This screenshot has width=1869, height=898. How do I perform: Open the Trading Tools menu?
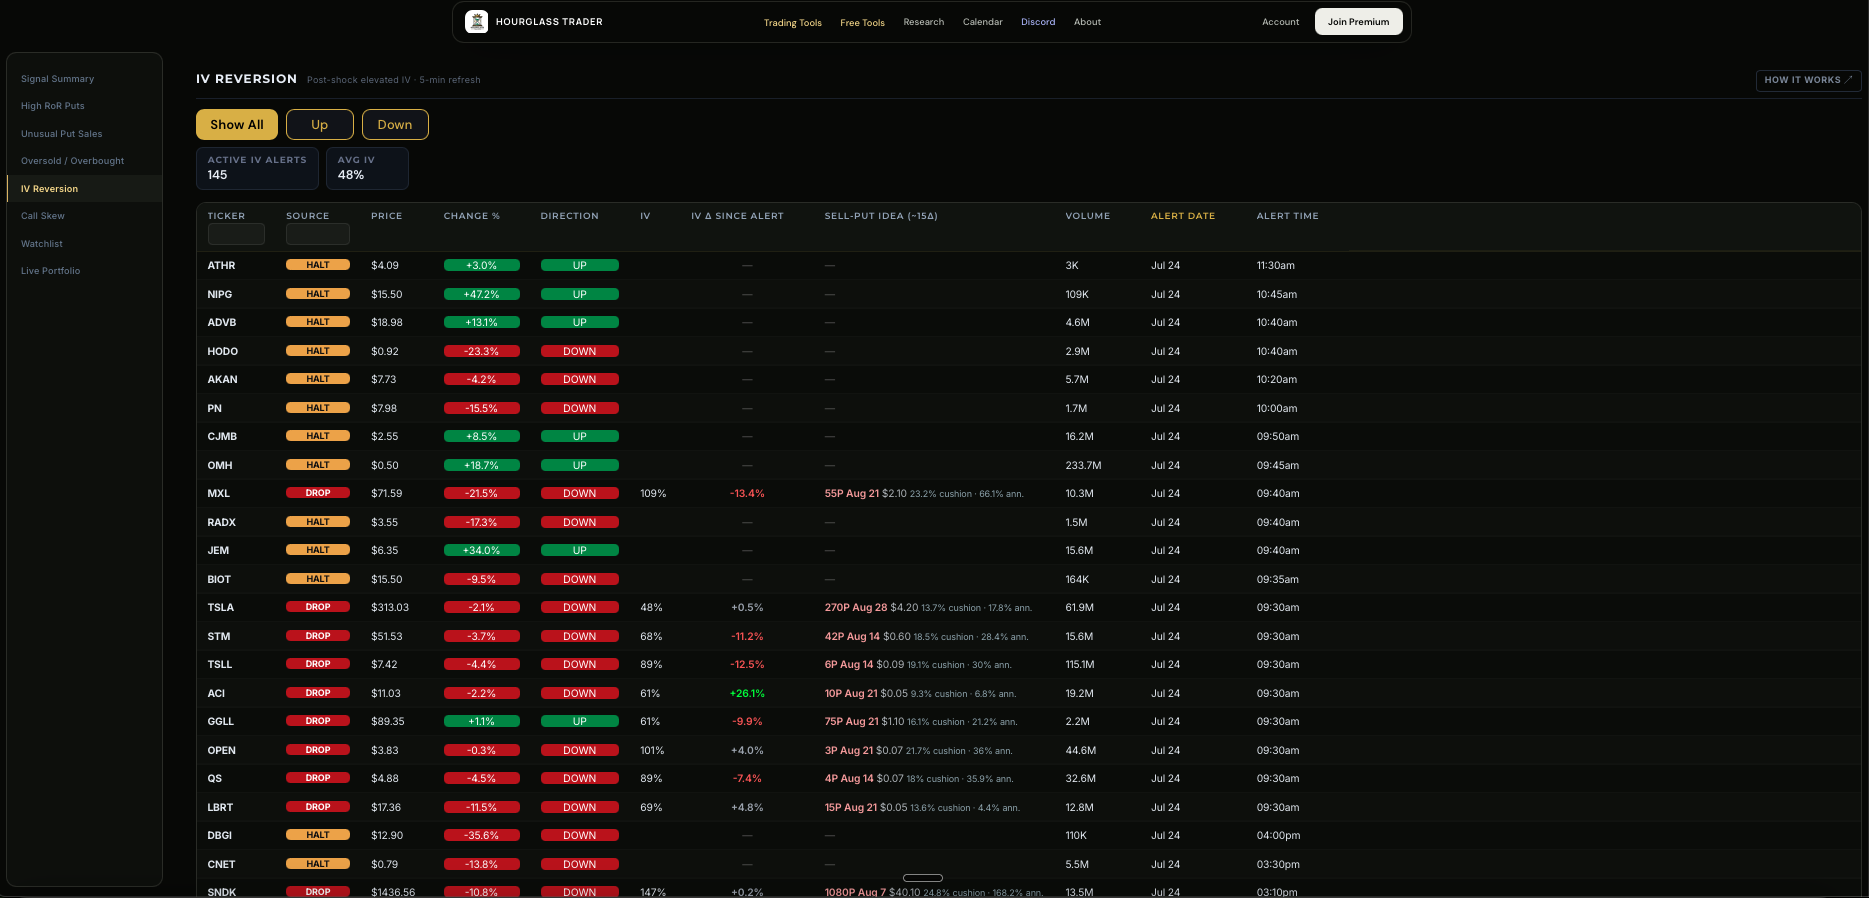point(792,23)
